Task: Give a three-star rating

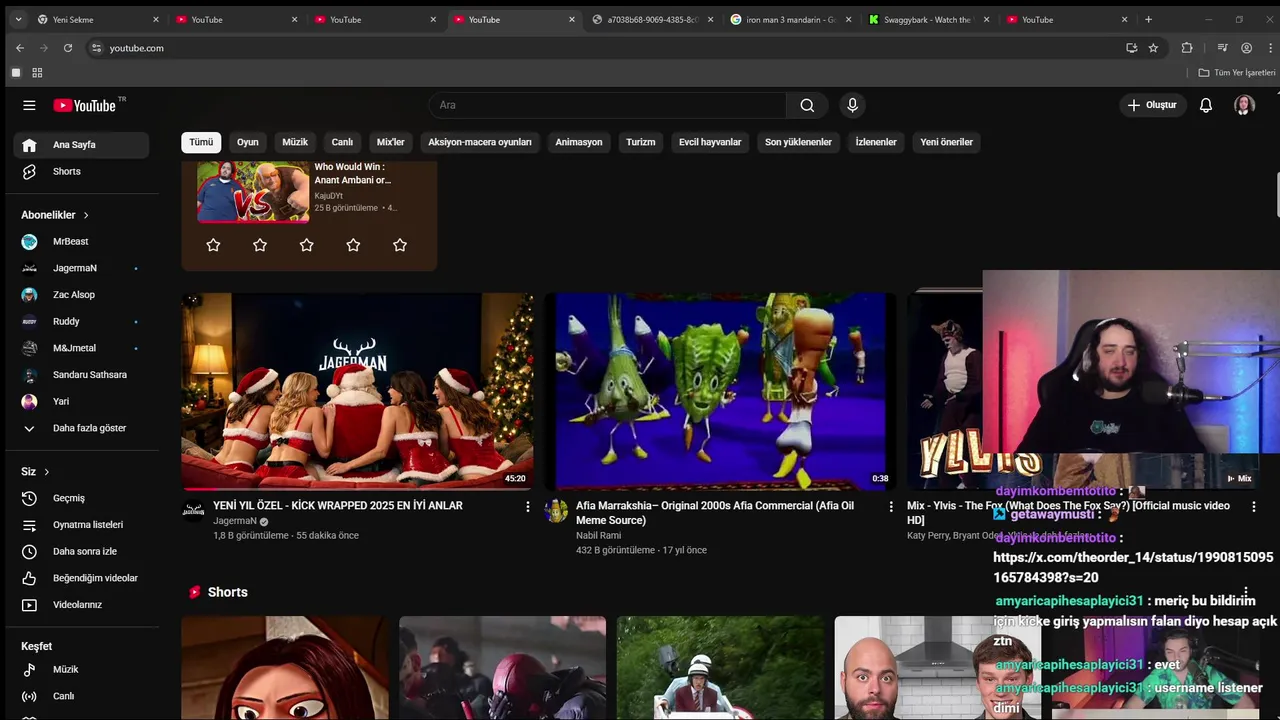Action: 307,245
